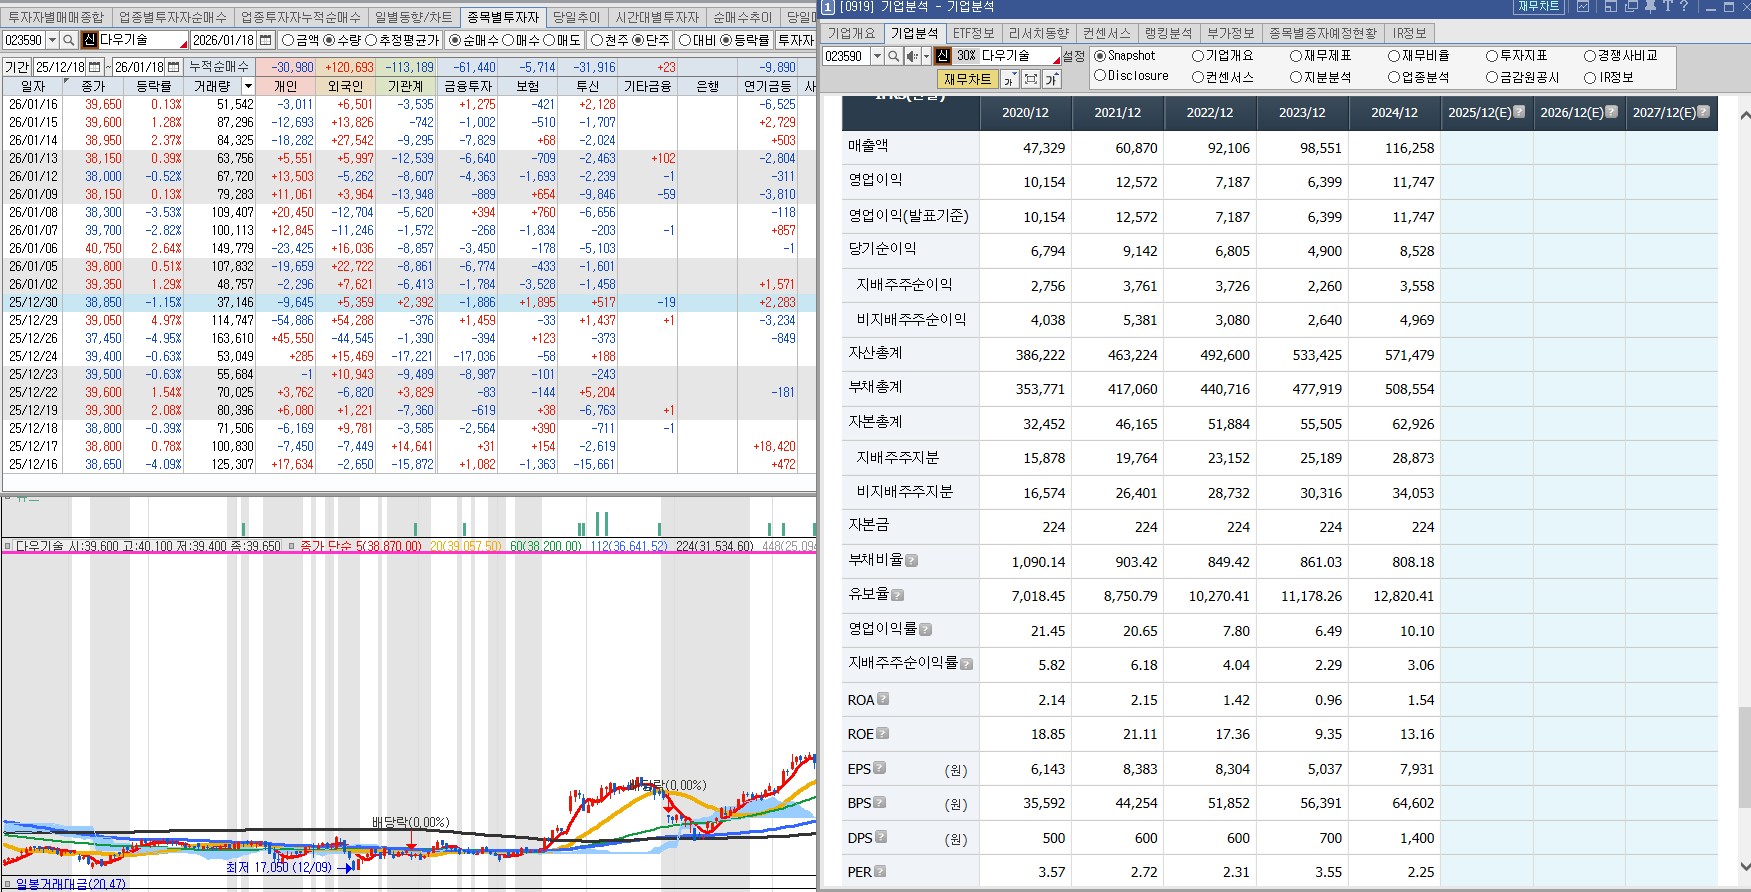Click the increase font size icon
The width and height of the screenshot is (1751, 892).
[1051, 79]
